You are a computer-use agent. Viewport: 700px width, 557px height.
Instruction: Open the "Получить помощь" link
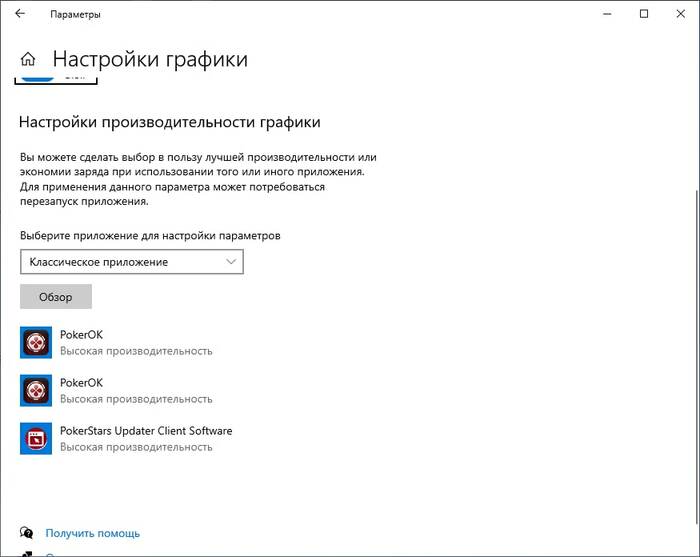click(92, 533)
